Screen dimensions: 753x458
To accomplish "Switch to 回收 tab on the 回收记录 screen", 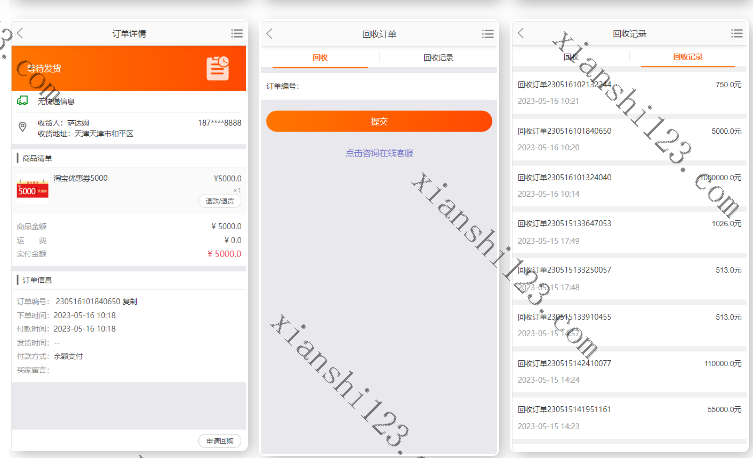I will (x=571, y=57).
